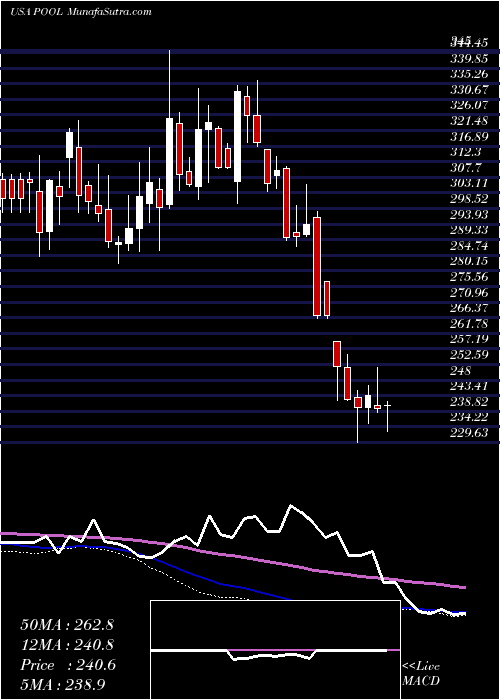The image size is (500, 700).
Task: Click the 326.07 price axis label
Action: point(469,105)
